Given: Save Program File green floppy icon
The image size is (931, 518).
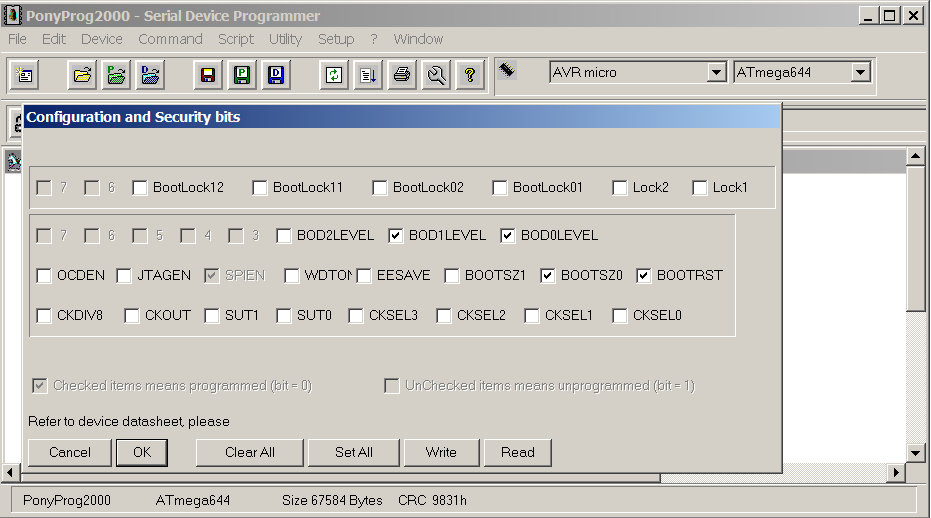Looking at the screenshot, I should (242, 75).
